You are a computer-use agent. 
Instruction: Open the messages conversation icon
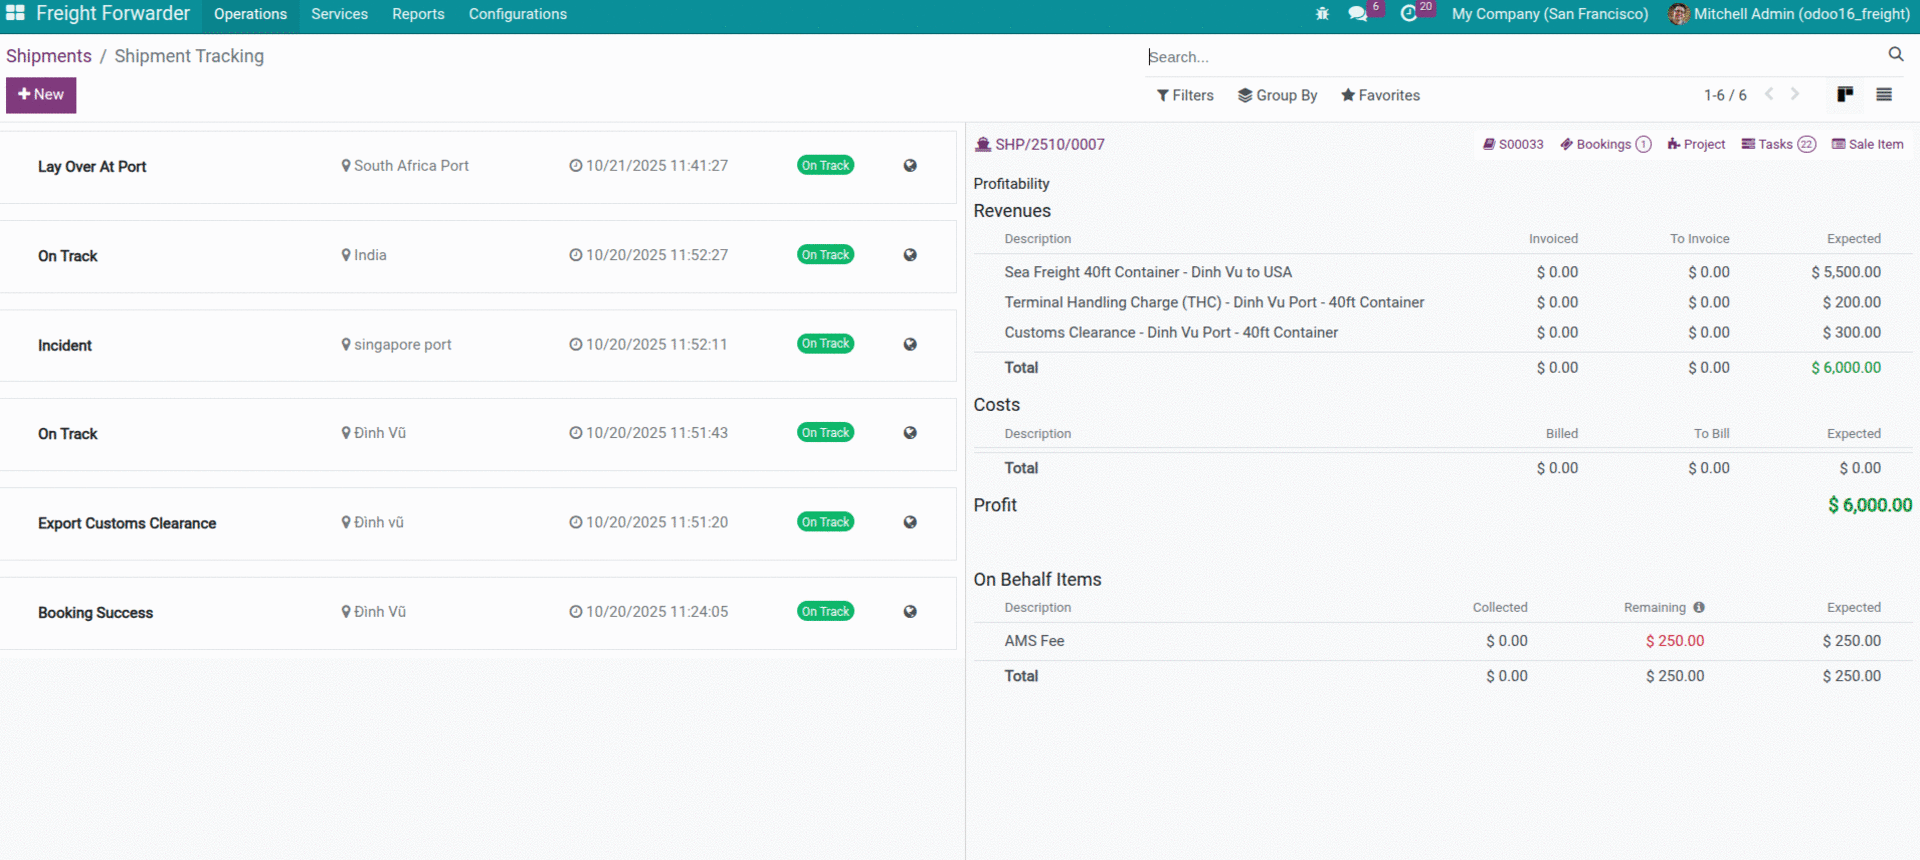point(1357,14)
